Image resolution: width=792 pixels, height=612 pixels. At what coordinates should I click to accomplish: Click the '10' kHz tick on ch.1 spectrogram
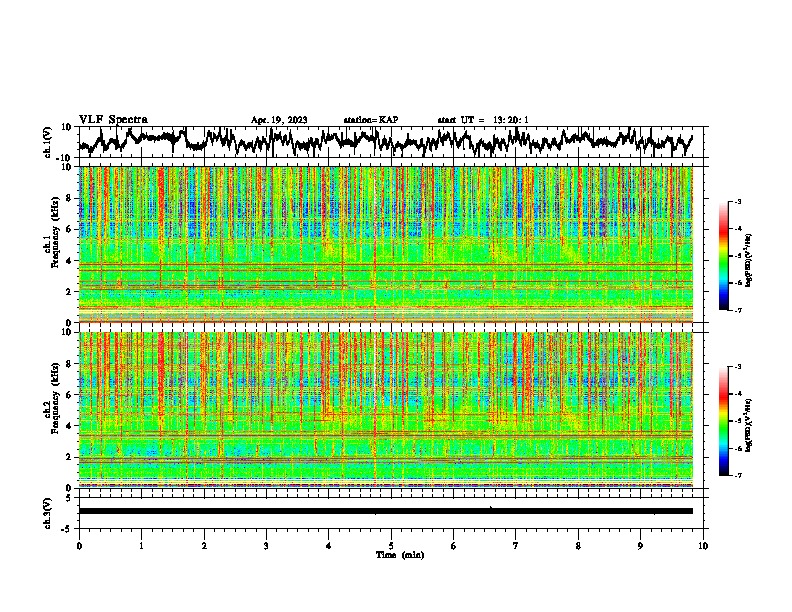click(67, 167)
